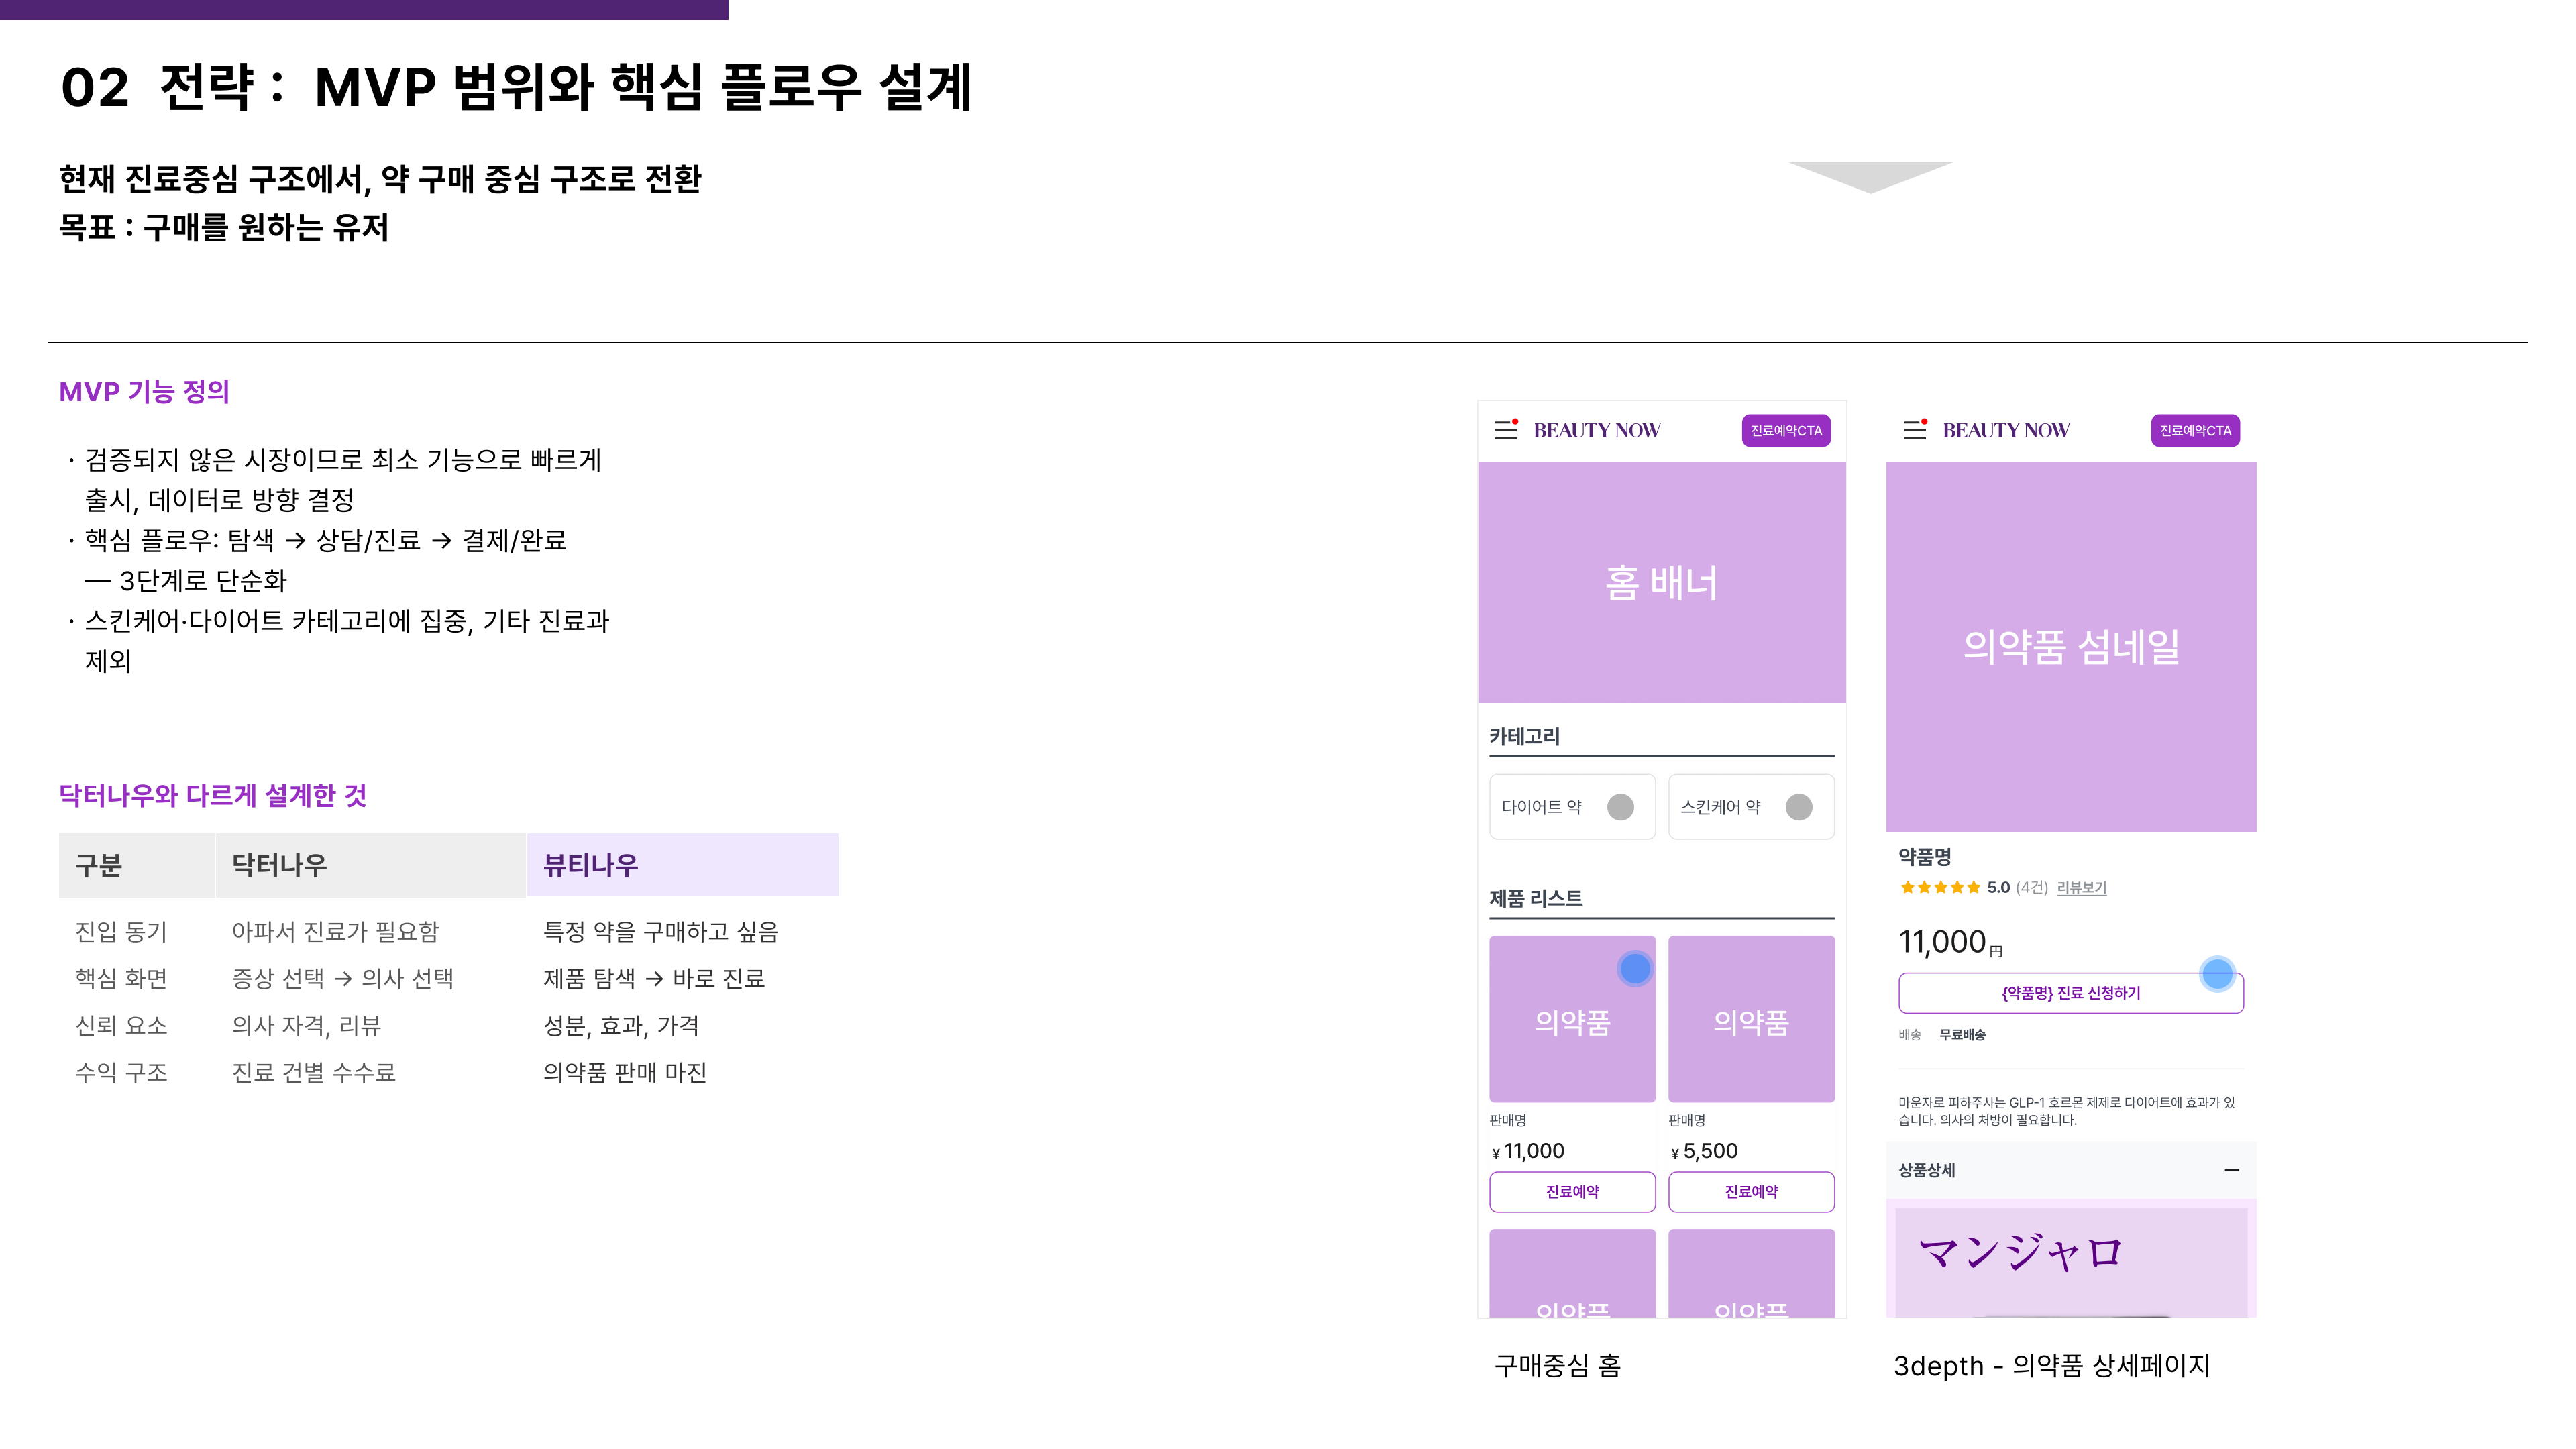Choose the 다이어트 약 category card
Image resolution: width=2576 pixels, height=1449 pixels.
coord(1572,807)
